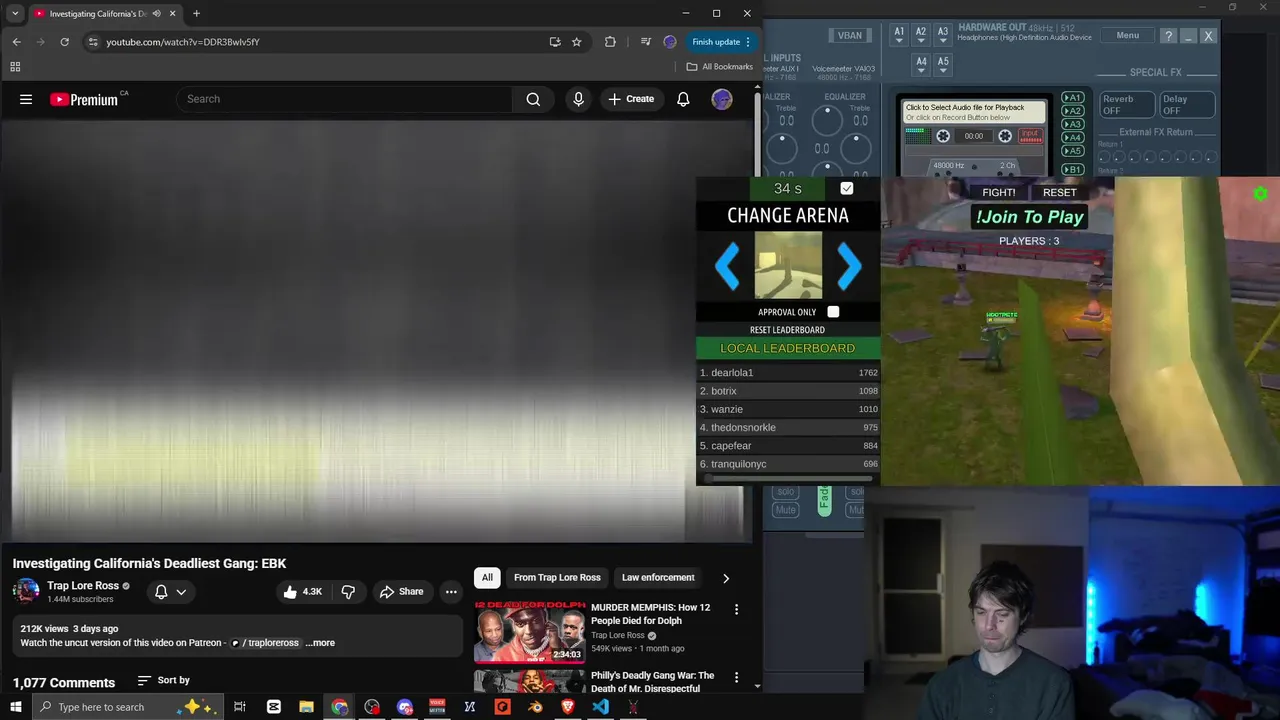Toggle Voicemeeter recorder A4 output
The image size is (1280, 720).
pyautogui.click(x=1072, y=137)
